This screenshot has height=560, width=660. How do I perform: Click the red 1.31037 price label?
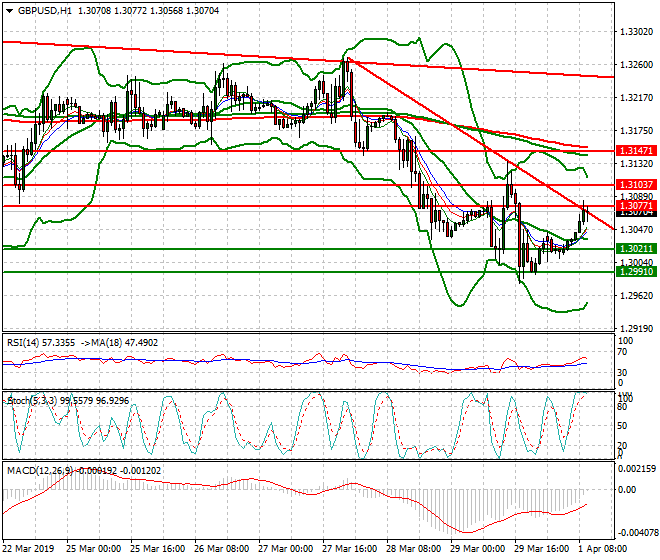pyautogui.click(x=636, y=184)
